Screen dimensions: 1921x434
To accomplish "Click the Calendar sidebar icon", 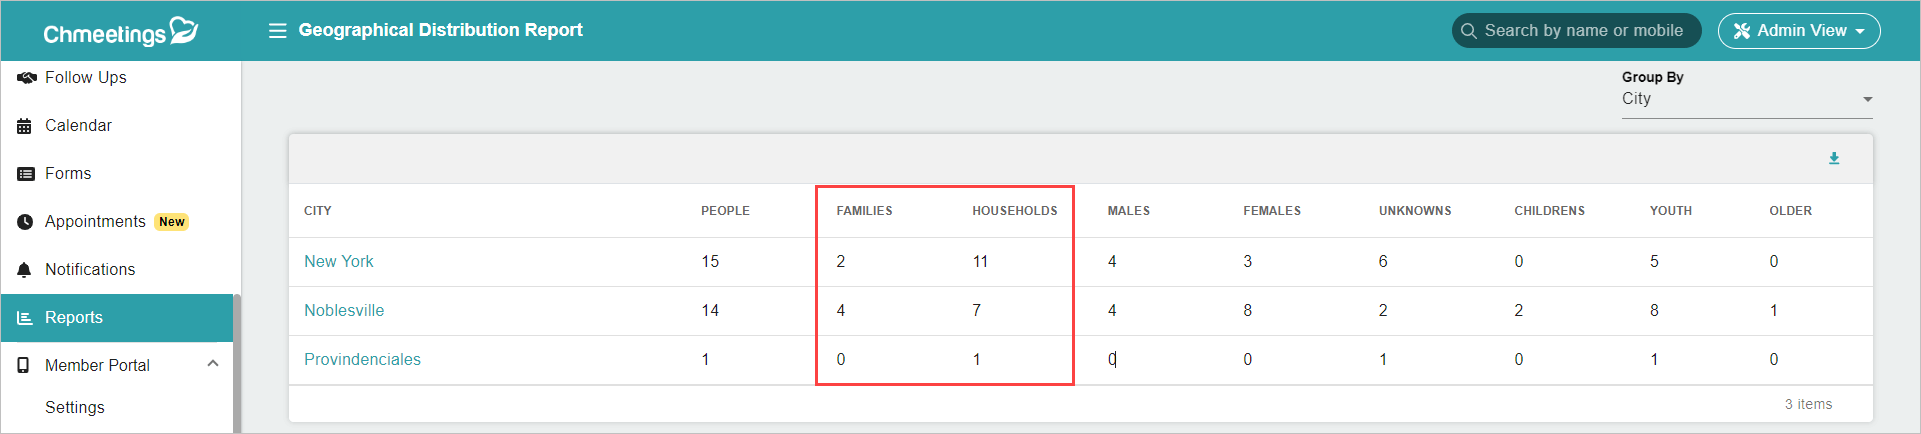I will [25, 126].
